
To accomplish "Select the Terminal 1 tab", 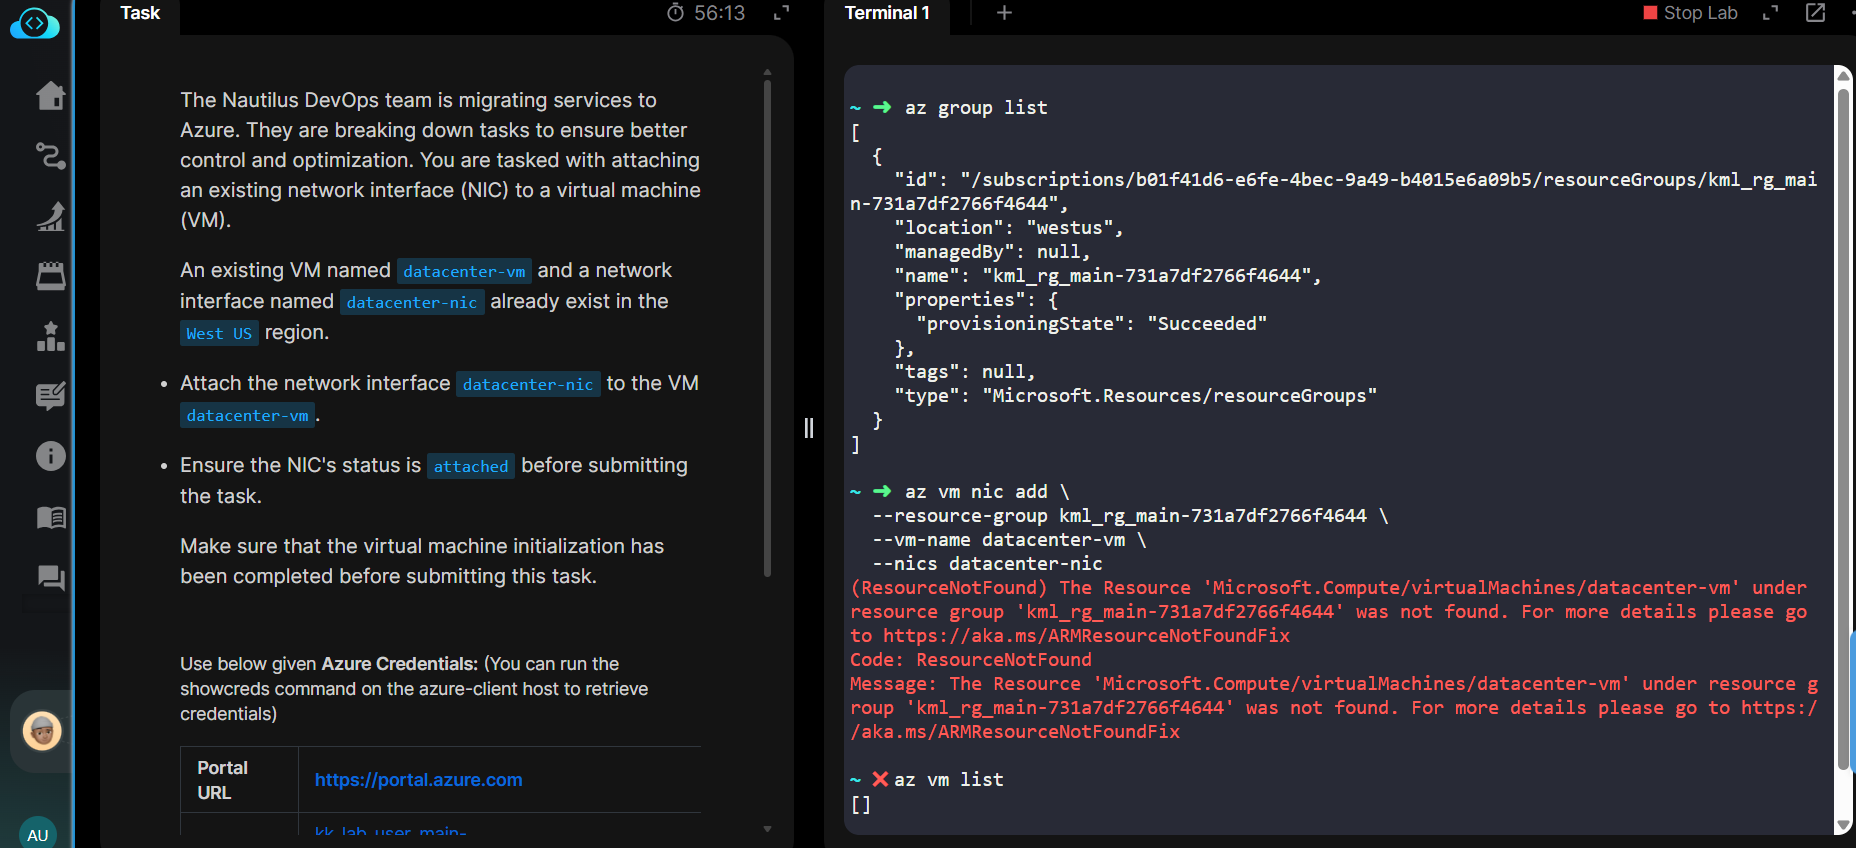I will click(887, 13).
